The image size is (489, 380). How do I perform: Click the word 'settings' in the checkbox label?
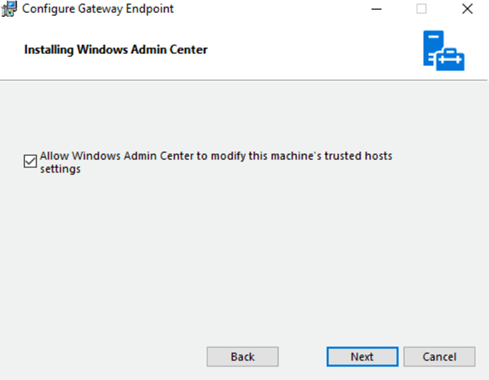pos(60,169)
